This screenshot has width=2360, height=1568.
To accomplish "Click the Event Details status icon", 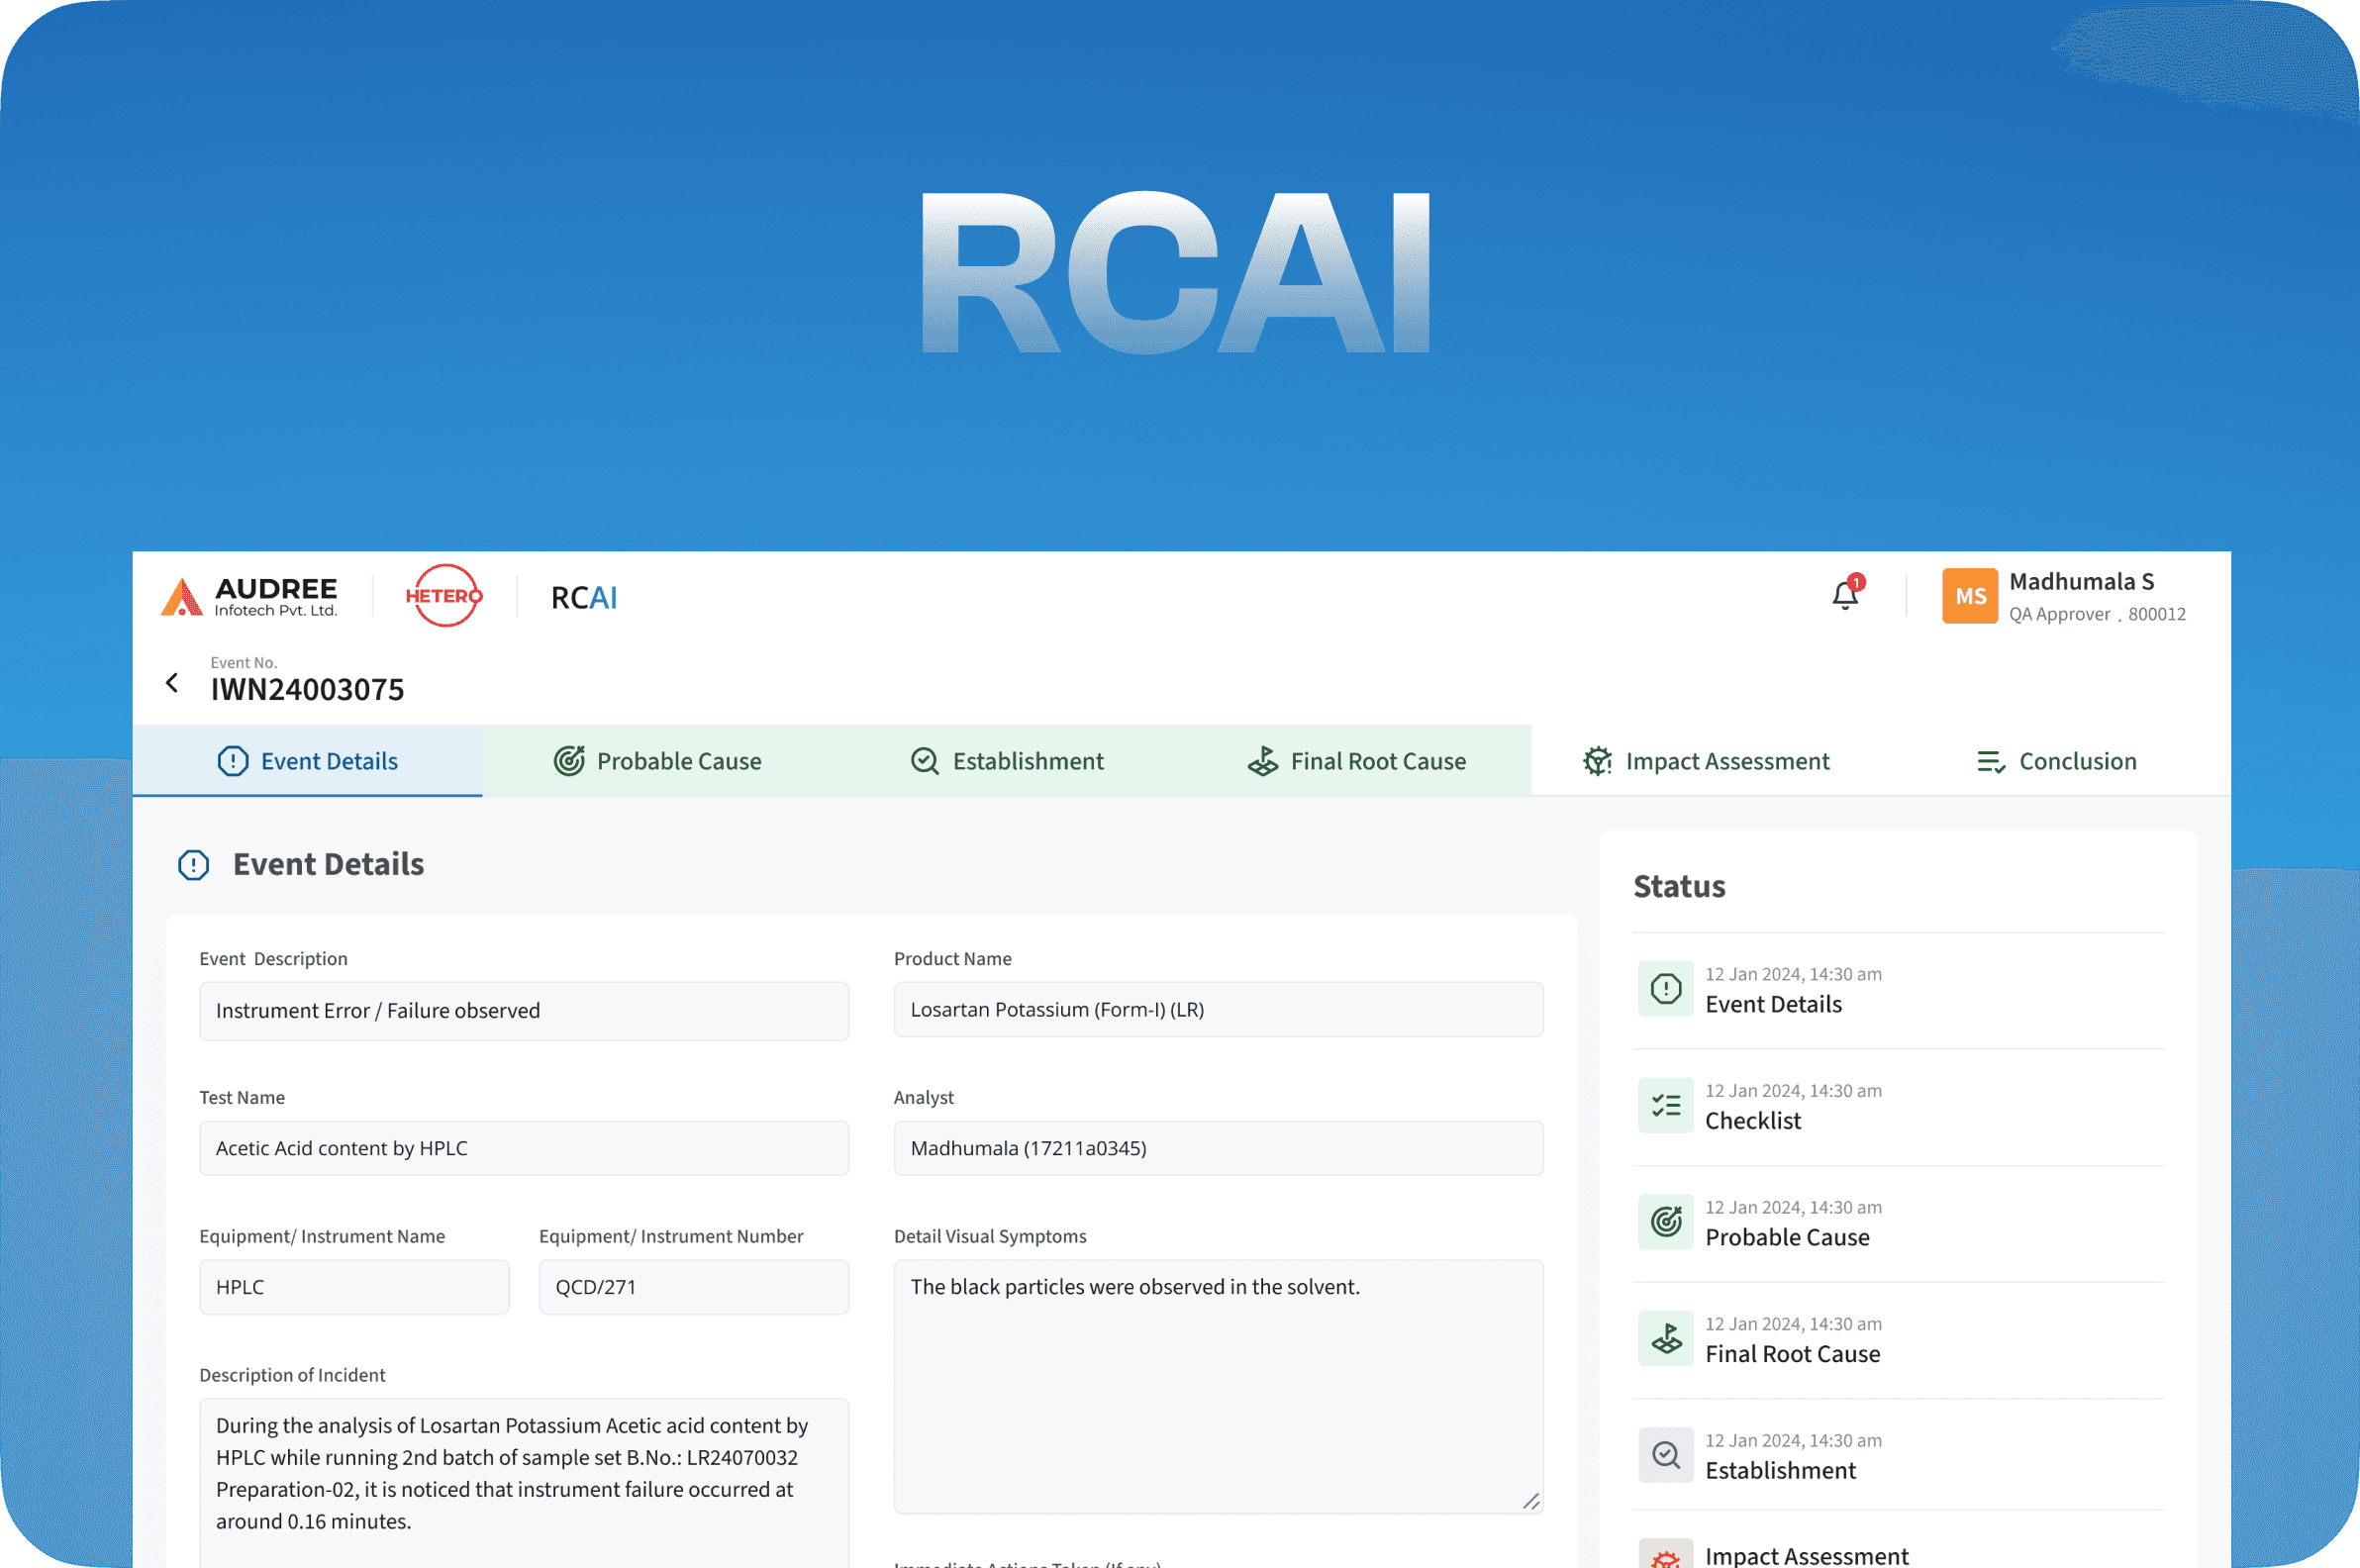I will point(1665,989).
